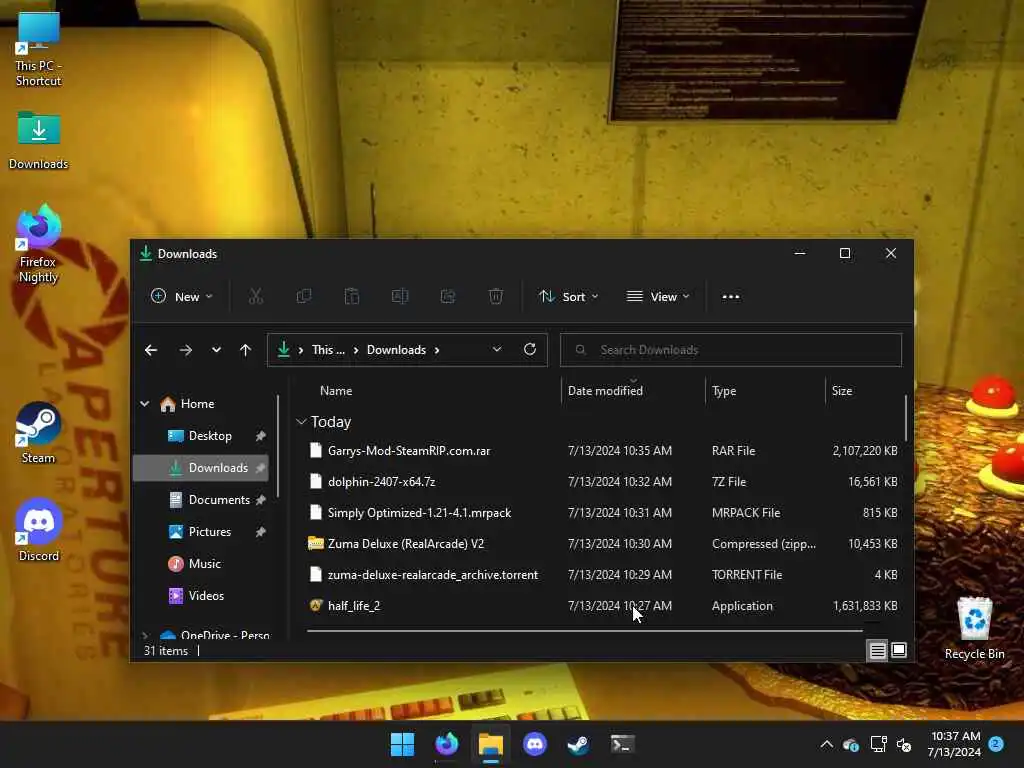Click 'This ...' breadcrumb segment
The height and width of the screenshot is (768, 1024).
click(x=328, y=350)
